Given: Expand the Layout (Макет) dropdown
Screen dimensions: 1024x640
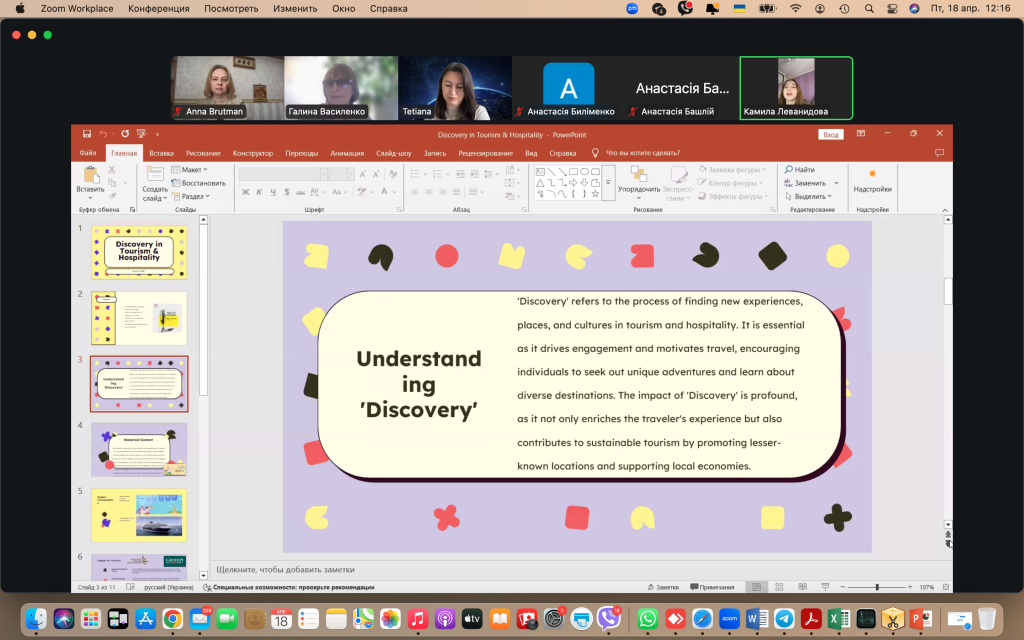Looking at the screenshot, I should 190,170.
